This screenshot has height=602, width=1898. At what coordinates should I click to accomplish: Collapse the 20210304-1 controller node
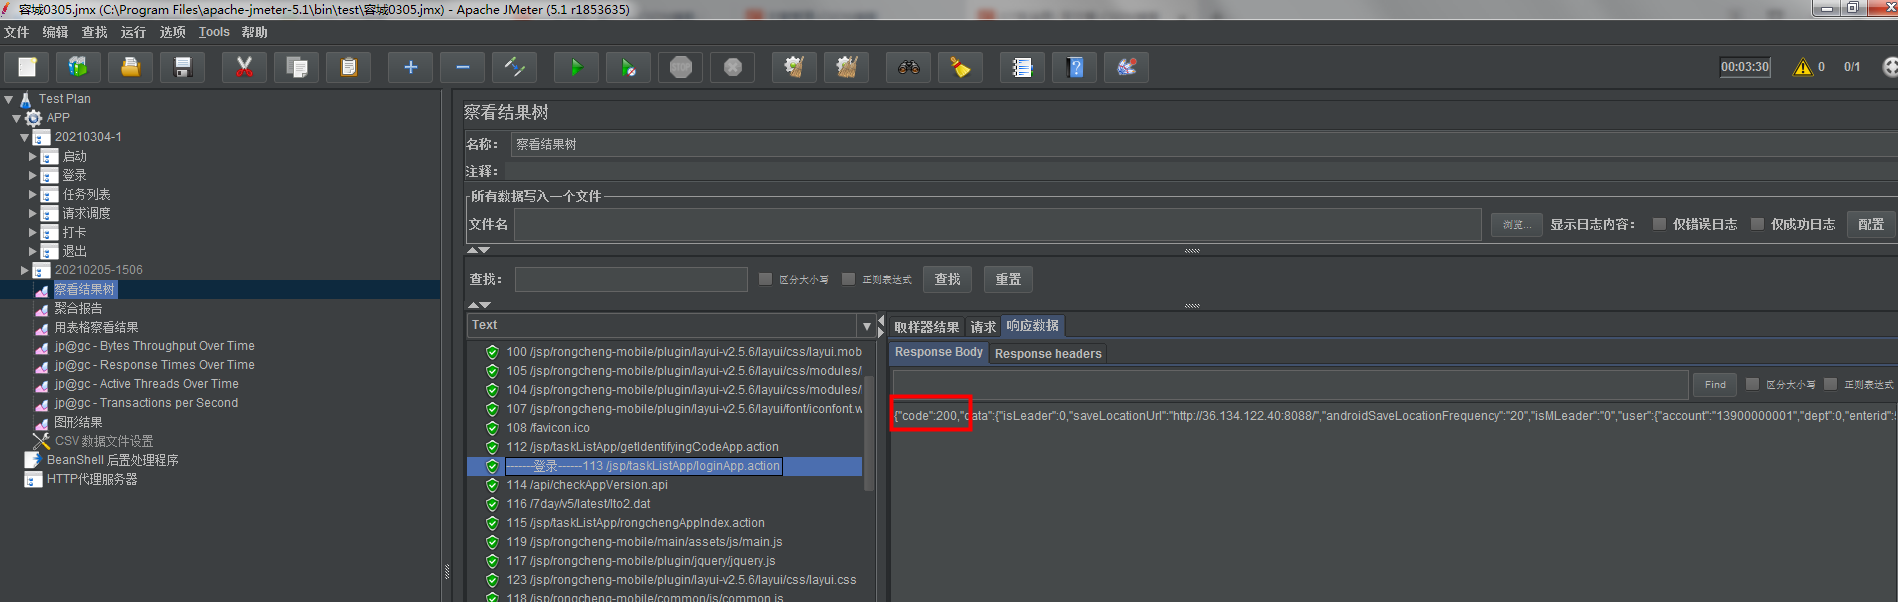click(x=25, y=137)
